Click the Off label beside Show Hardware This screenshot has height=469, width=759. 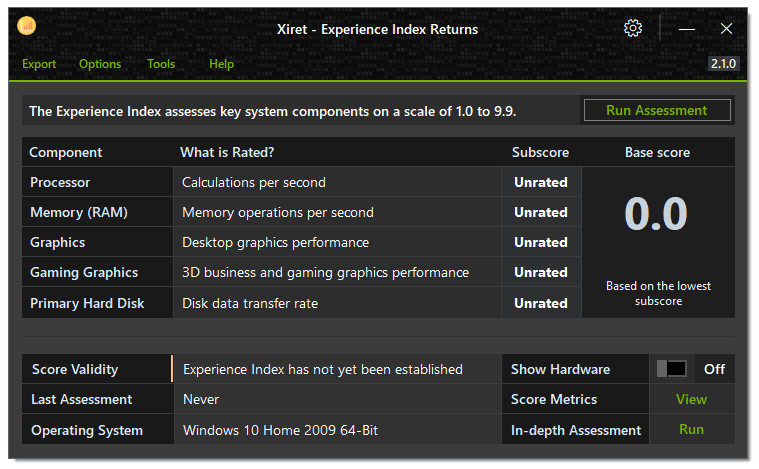point(714,369)
